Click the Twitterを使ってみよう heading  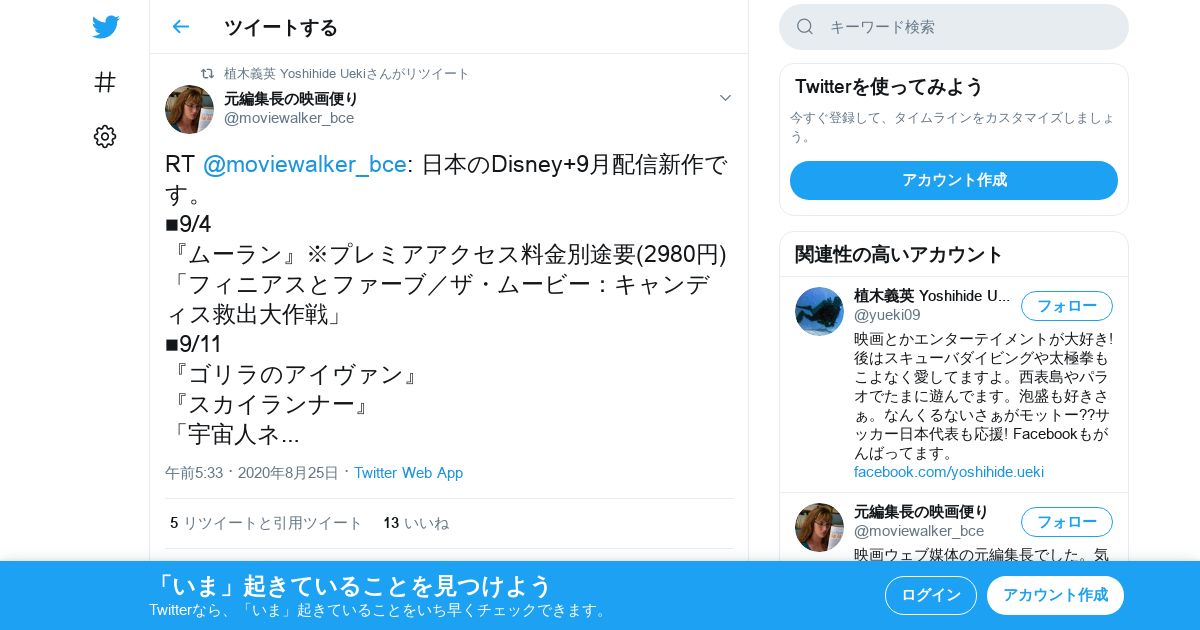tap(889, 87)
